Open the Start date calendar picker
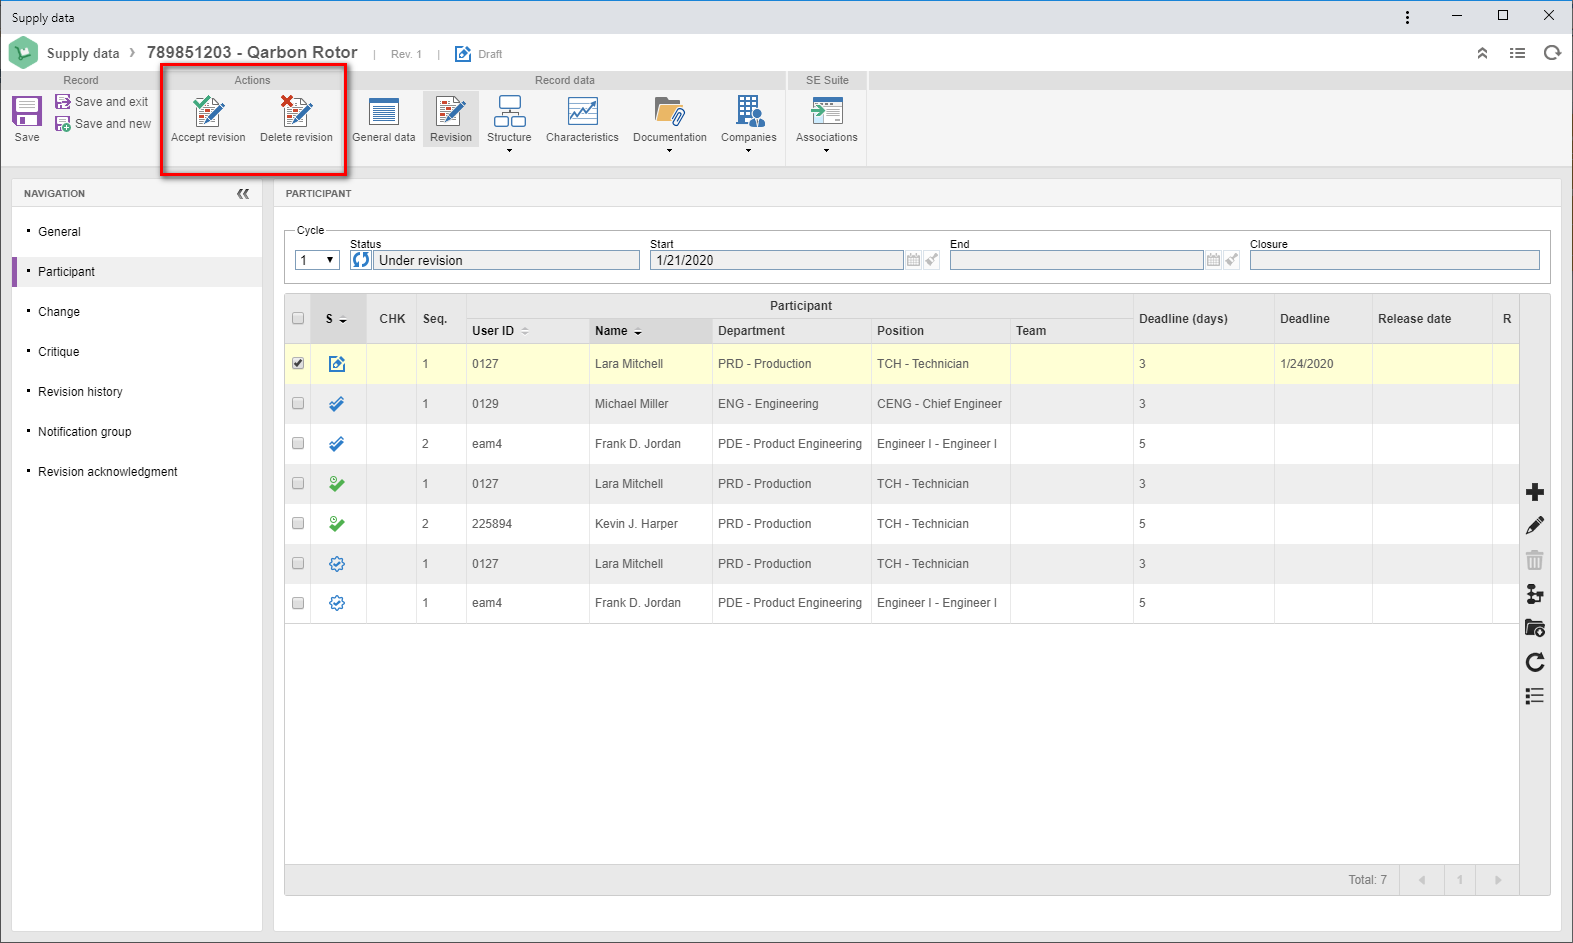1573x943 pixels. [x=913, y=260]
